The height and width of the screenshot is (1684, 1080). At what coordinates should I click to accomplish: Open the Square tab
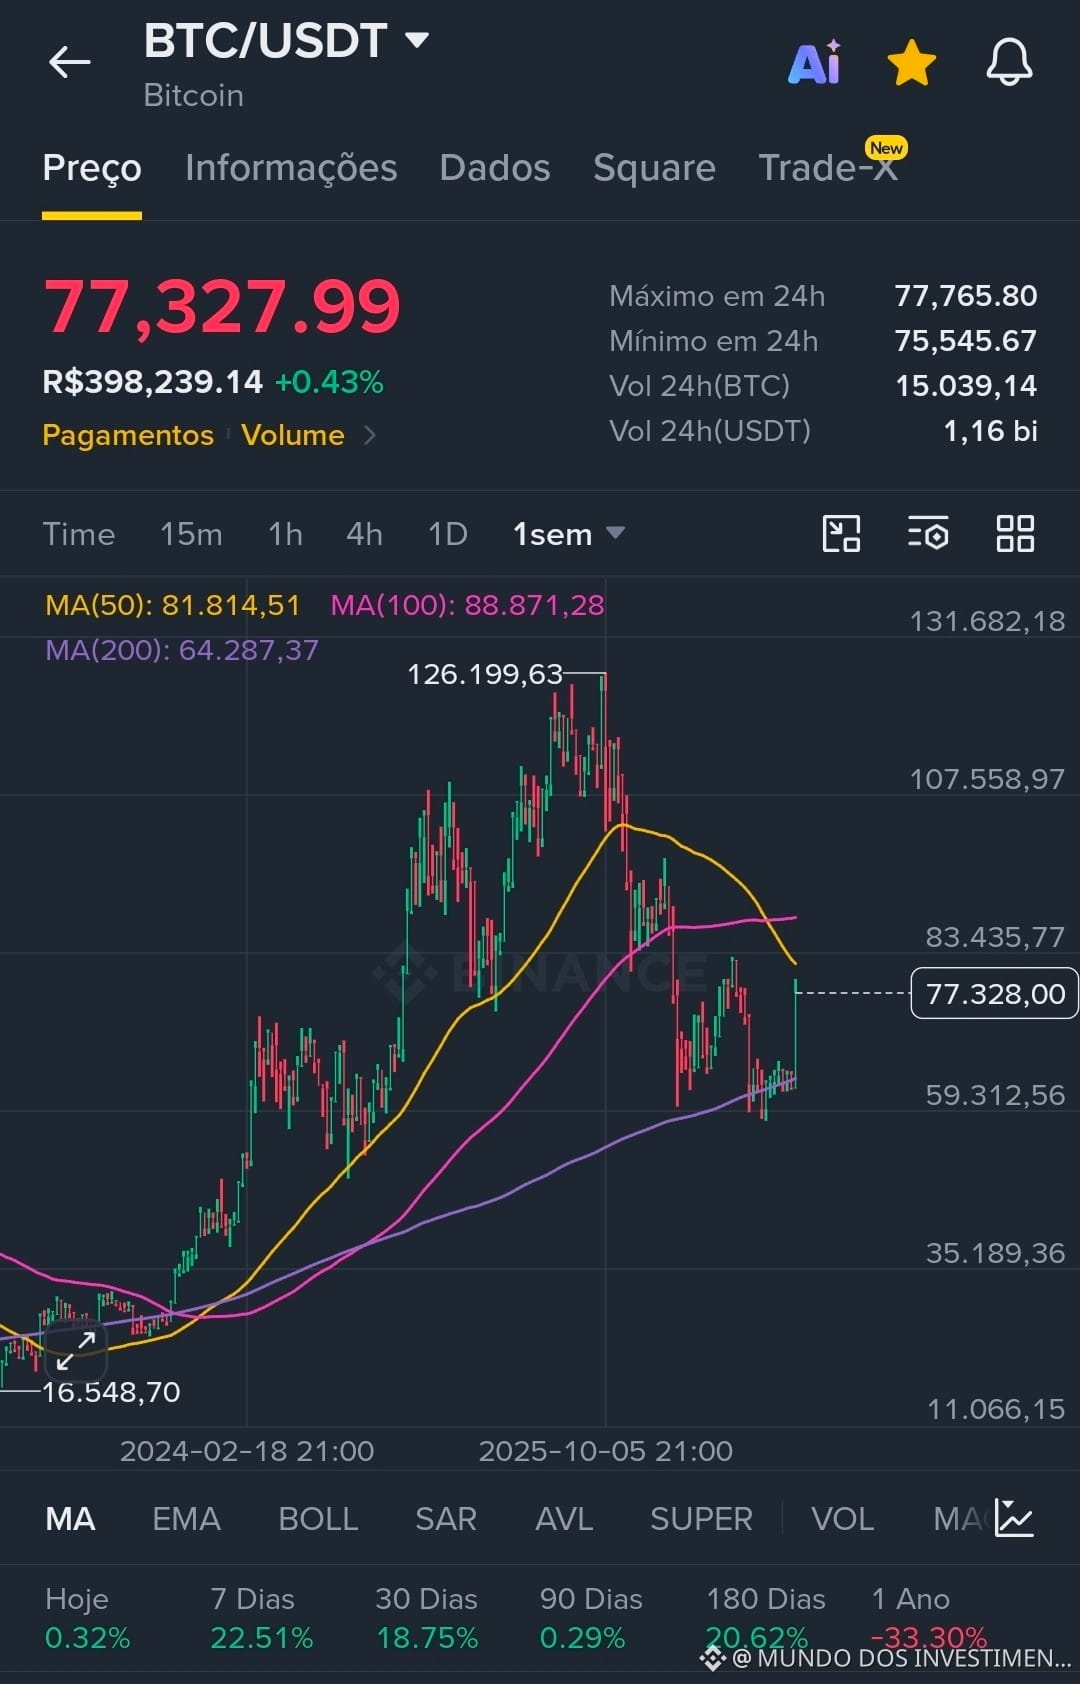(654, 168)
